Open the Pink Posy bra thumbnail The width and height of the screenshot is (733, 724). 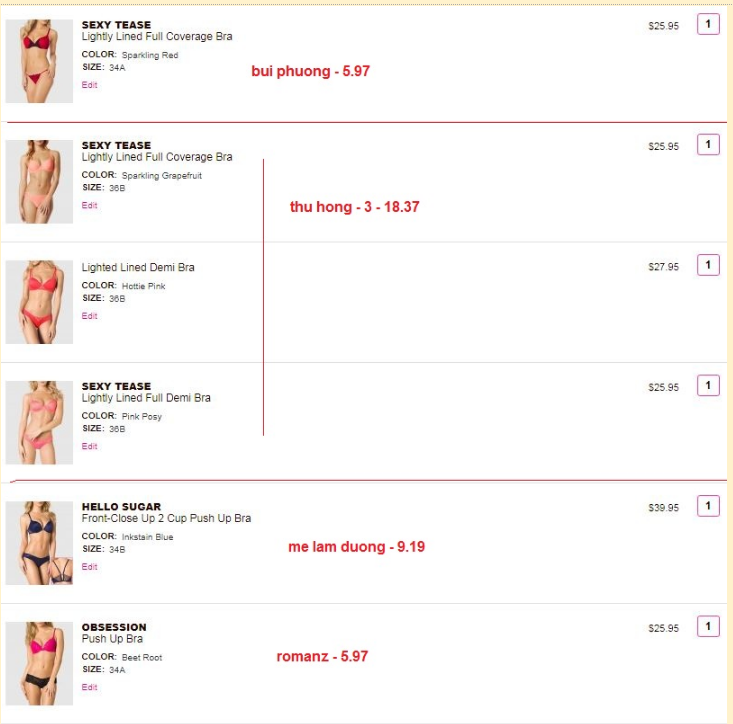(x=39, y=423)
